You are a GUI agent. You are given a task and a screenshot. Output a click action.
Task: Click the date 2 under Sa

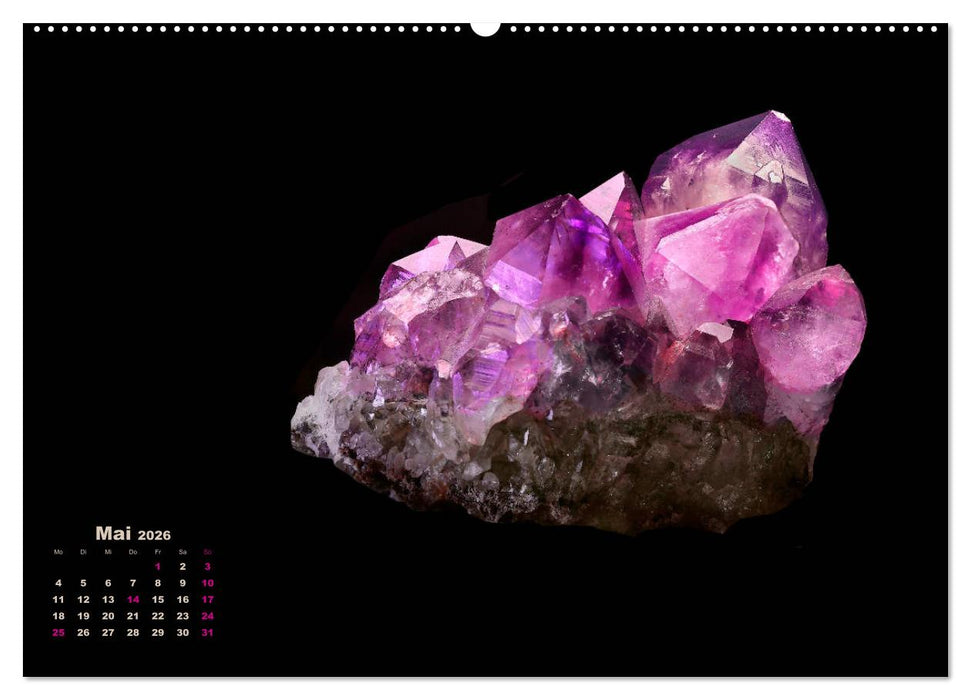pos(182,566)
